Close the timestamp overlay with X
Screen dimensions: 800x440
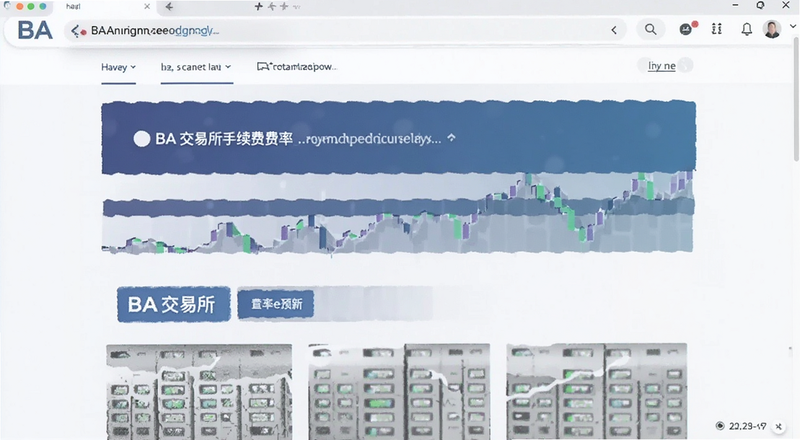(778, 426)
